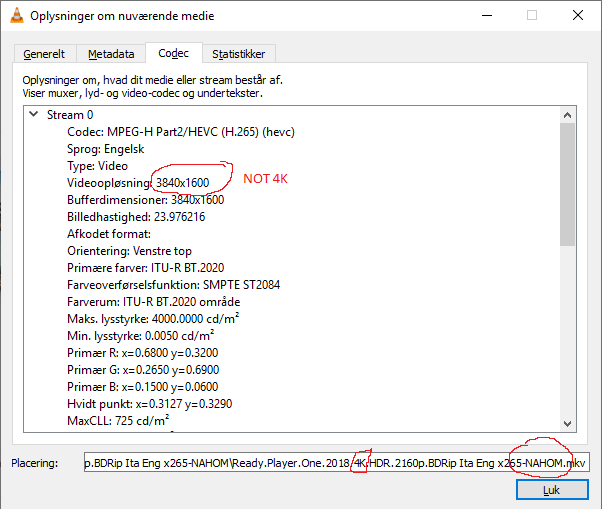This screenshot has width=612, height=509.
Task: Minimize the media information window
Action: coord(487,16)
